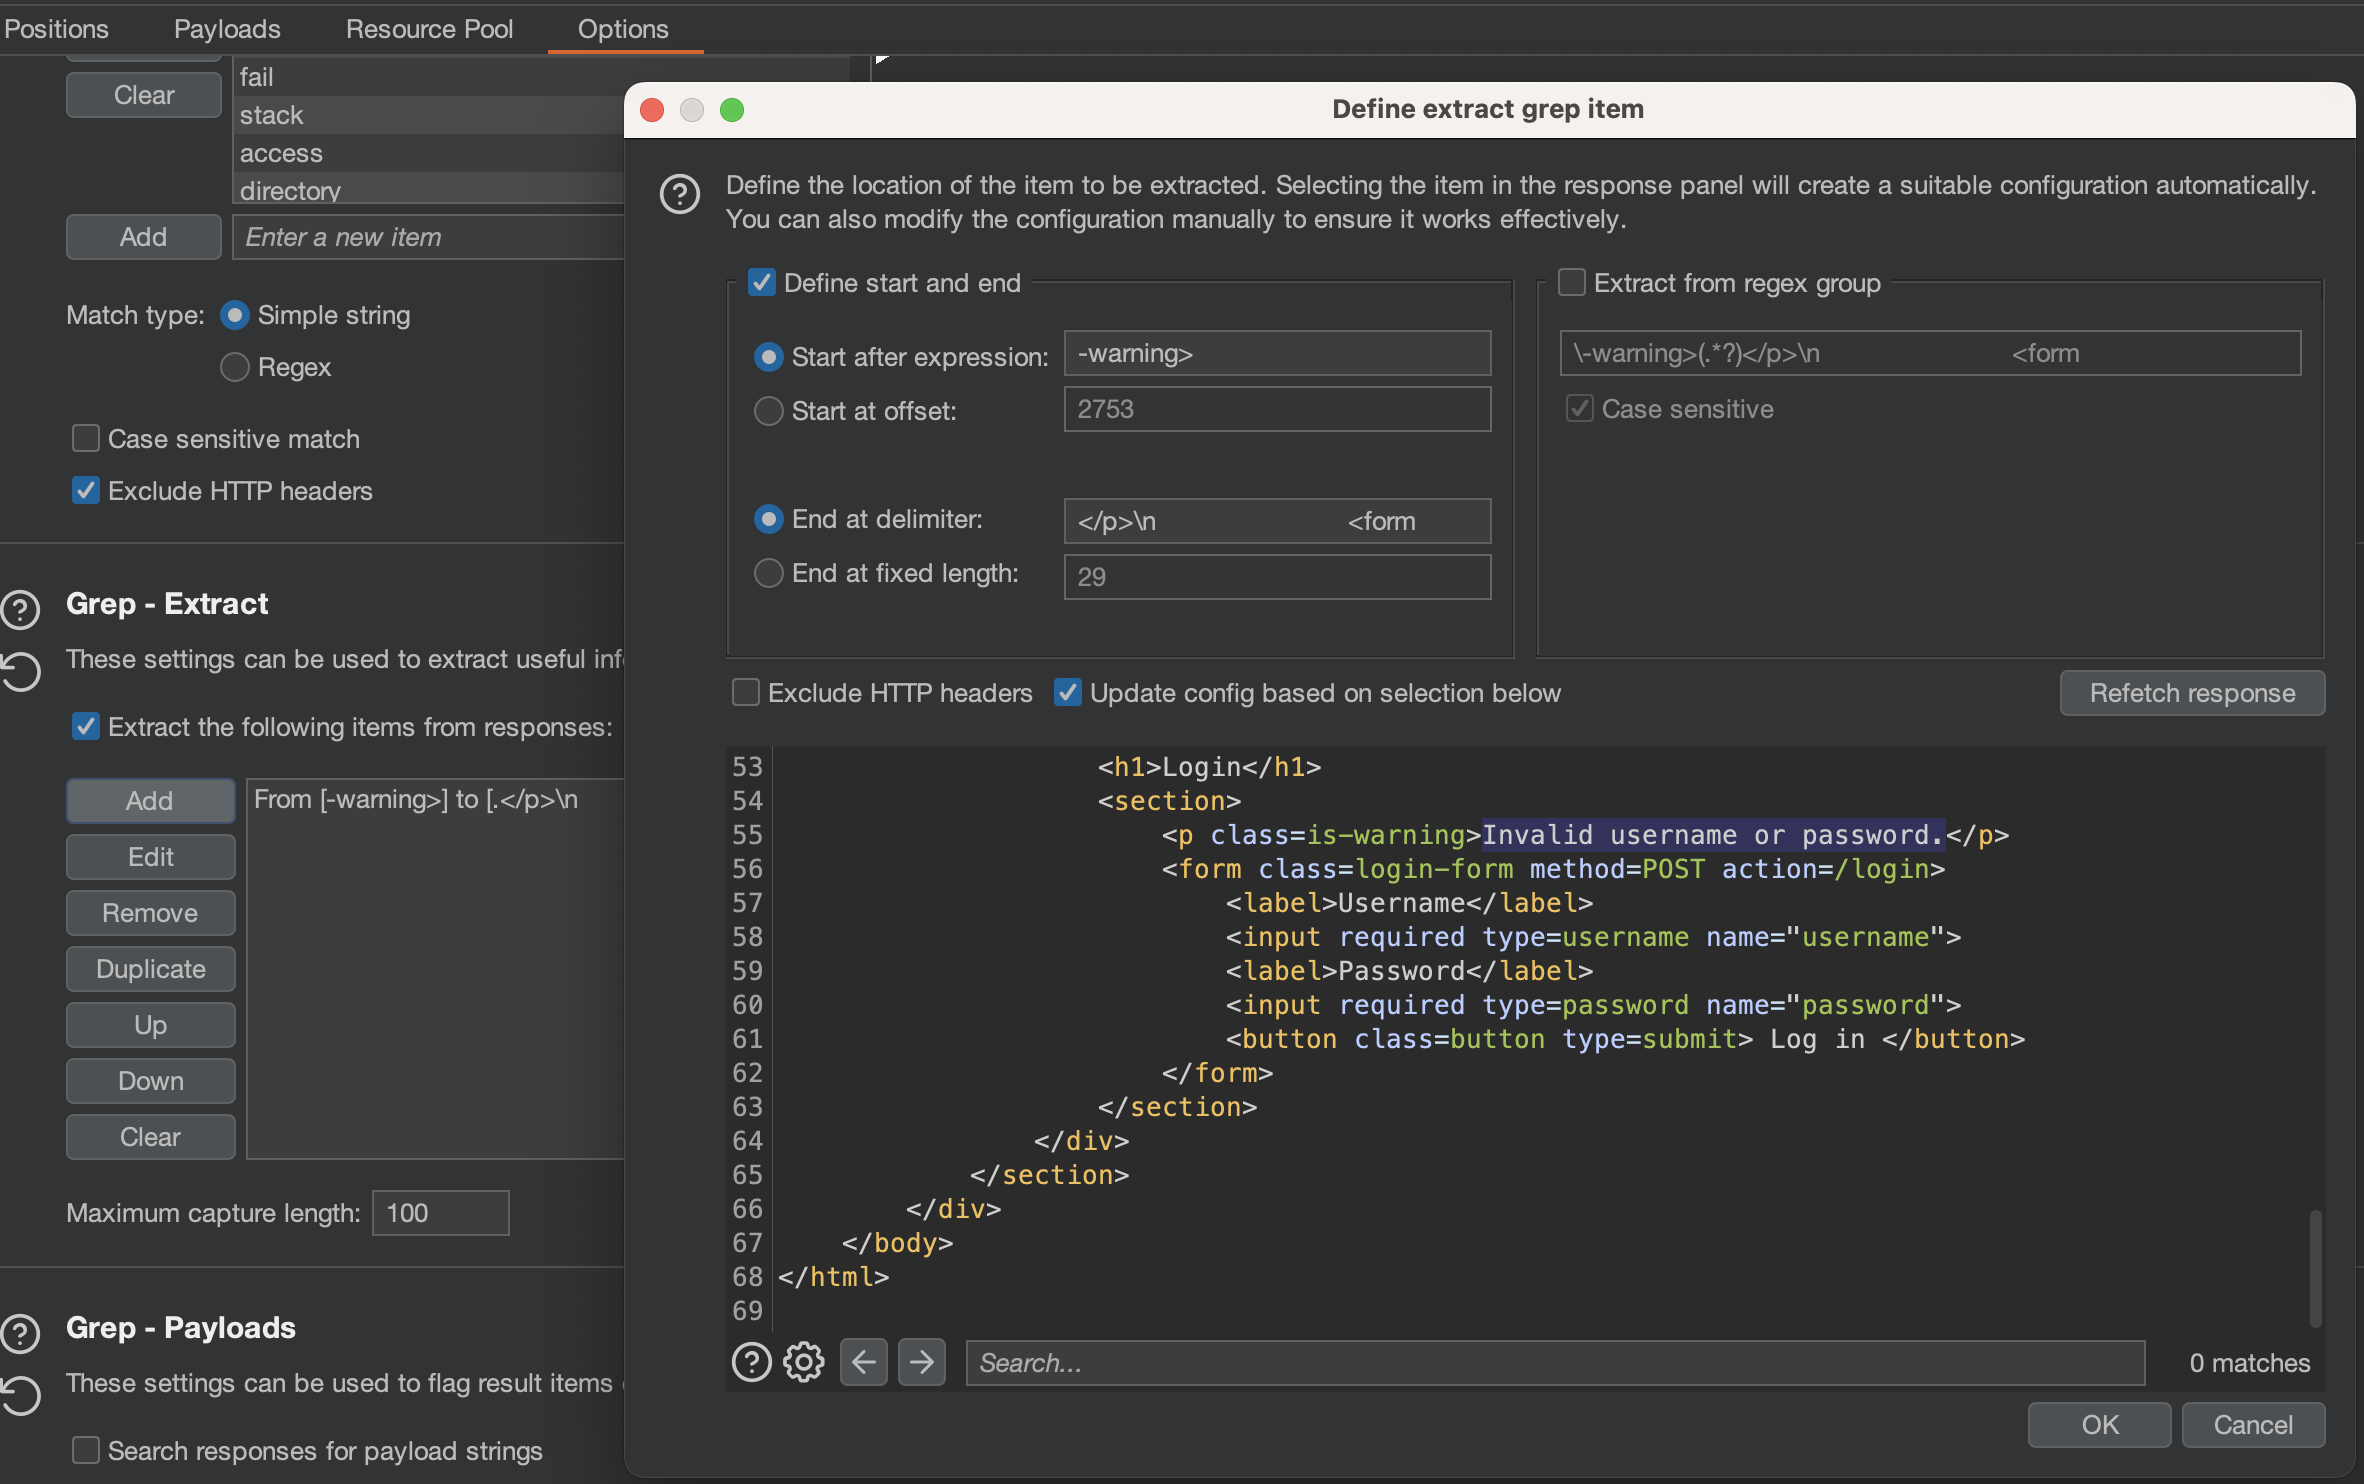Choose End at fixed length option
2364x1484 pixels.
768,573
